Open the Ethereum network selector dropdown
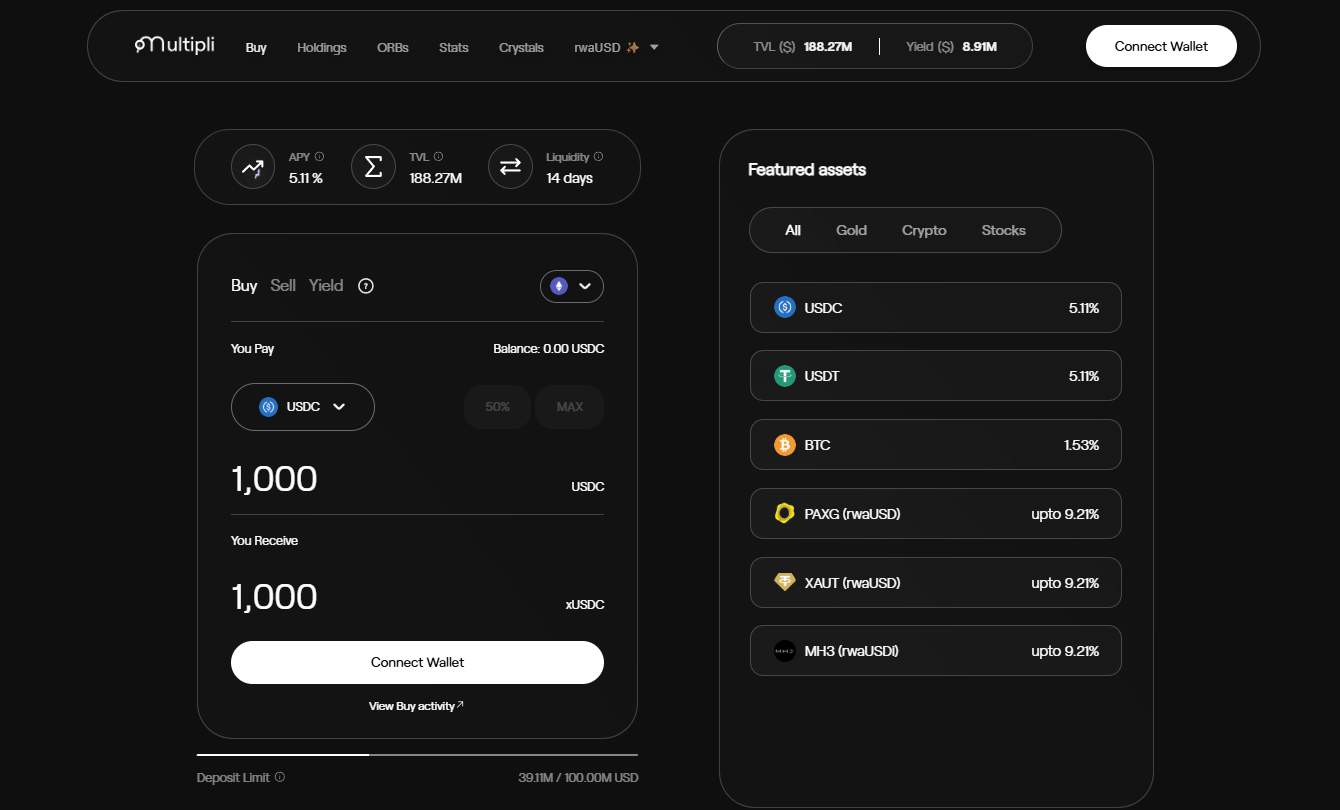The height and width of the screenshot is (810, 1340). pyautogui.click(x=572, y=286)
